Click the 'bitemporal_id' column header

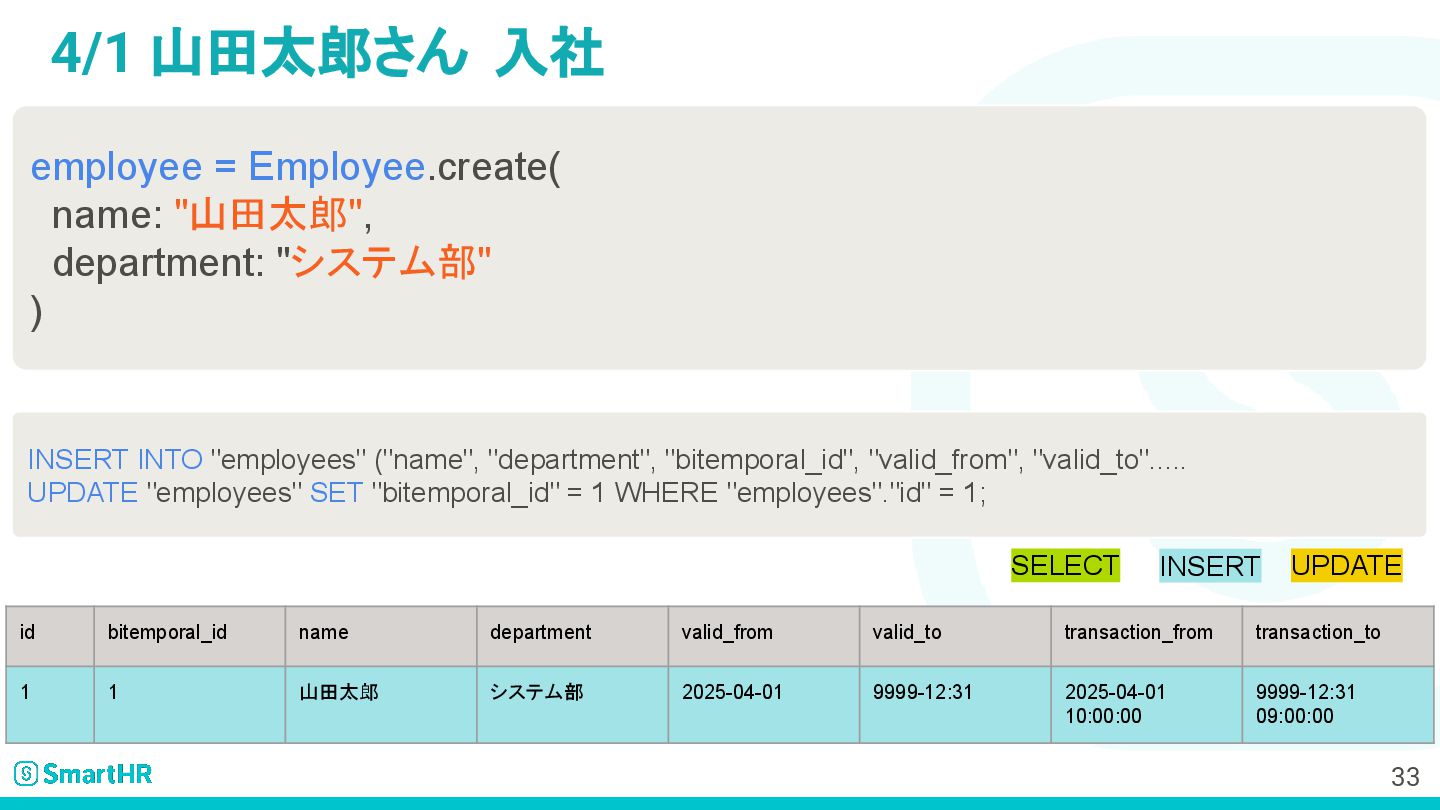click(190, 636)
